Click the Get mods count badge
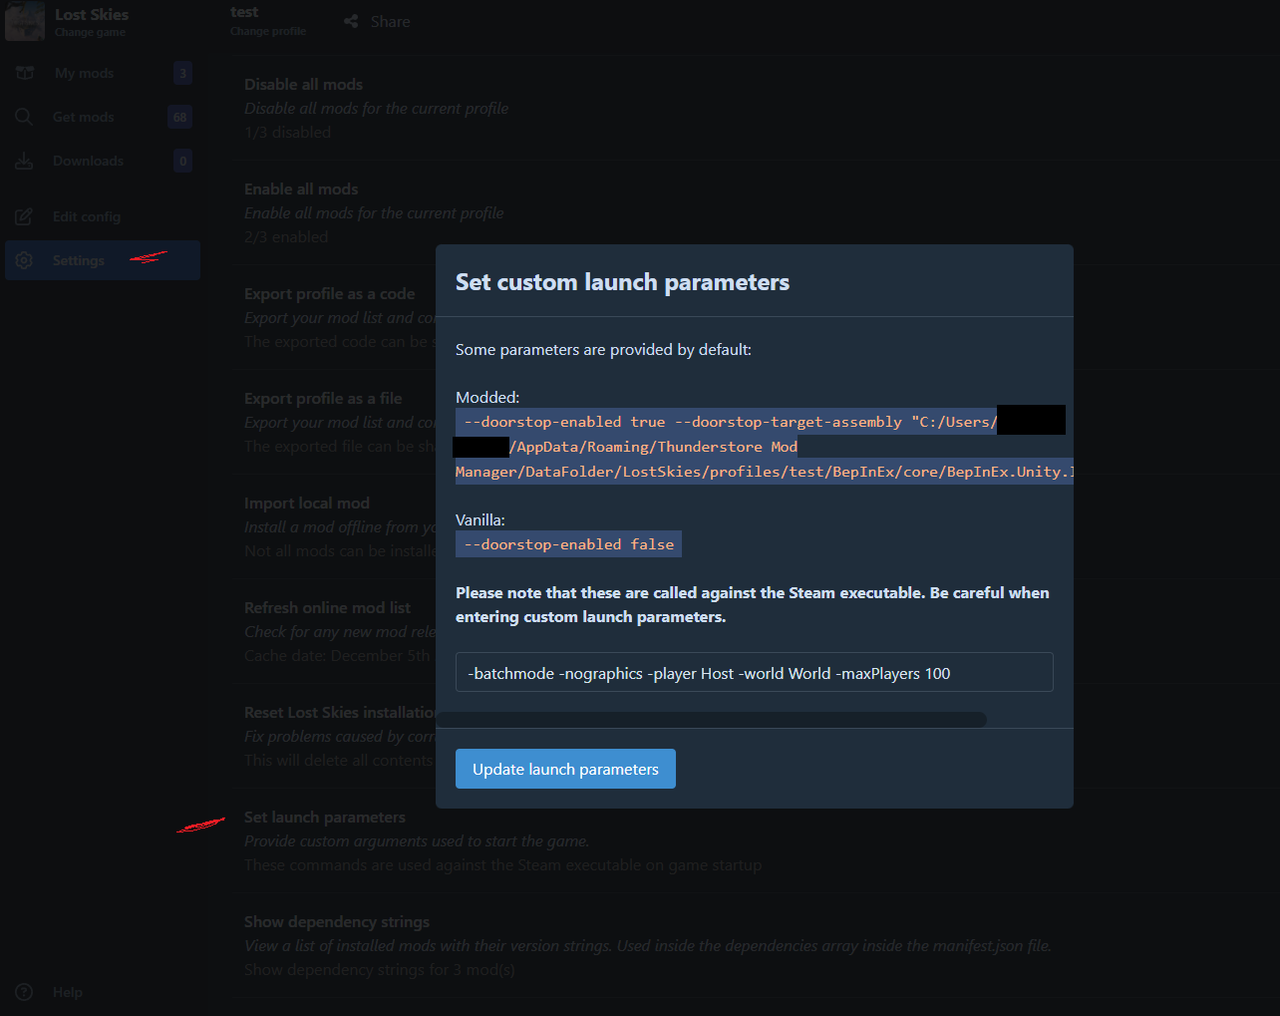1280x1016 pixels. (180, 117)
